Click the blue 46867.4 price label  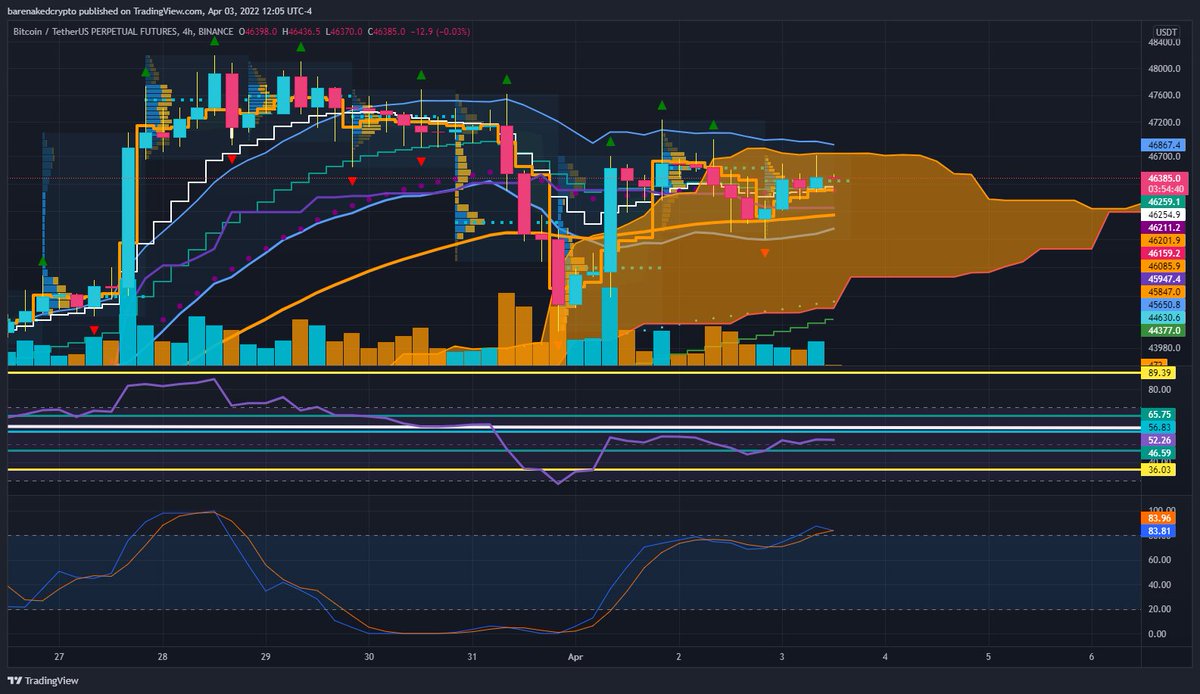point(1162,144)
